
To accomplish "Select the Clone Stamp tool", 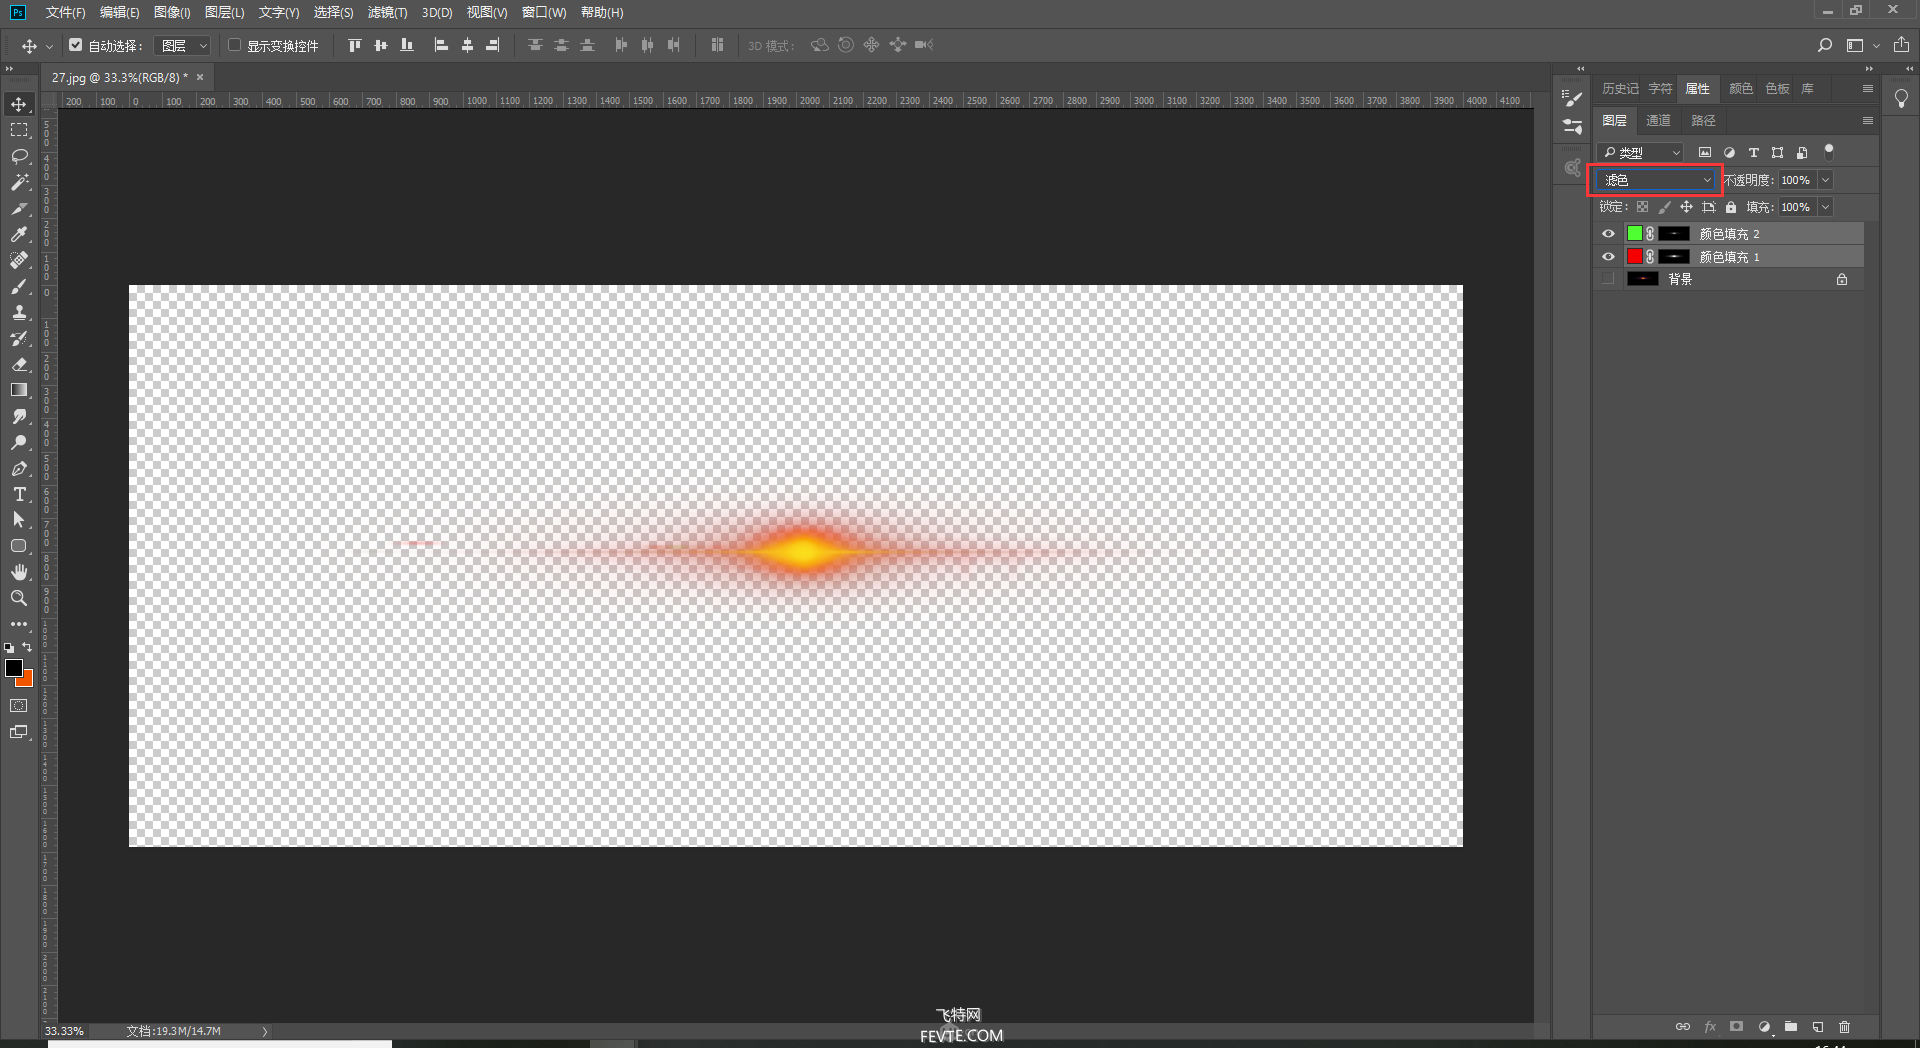I will [19, 312].
